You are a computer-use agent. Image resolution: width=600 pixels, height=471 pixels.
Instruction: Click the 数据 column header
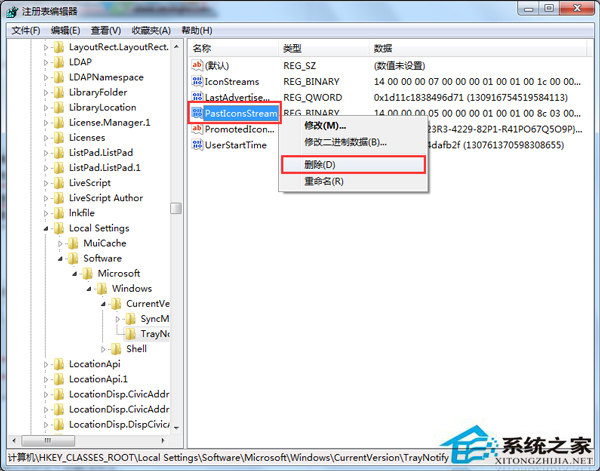tap(478, 48)
